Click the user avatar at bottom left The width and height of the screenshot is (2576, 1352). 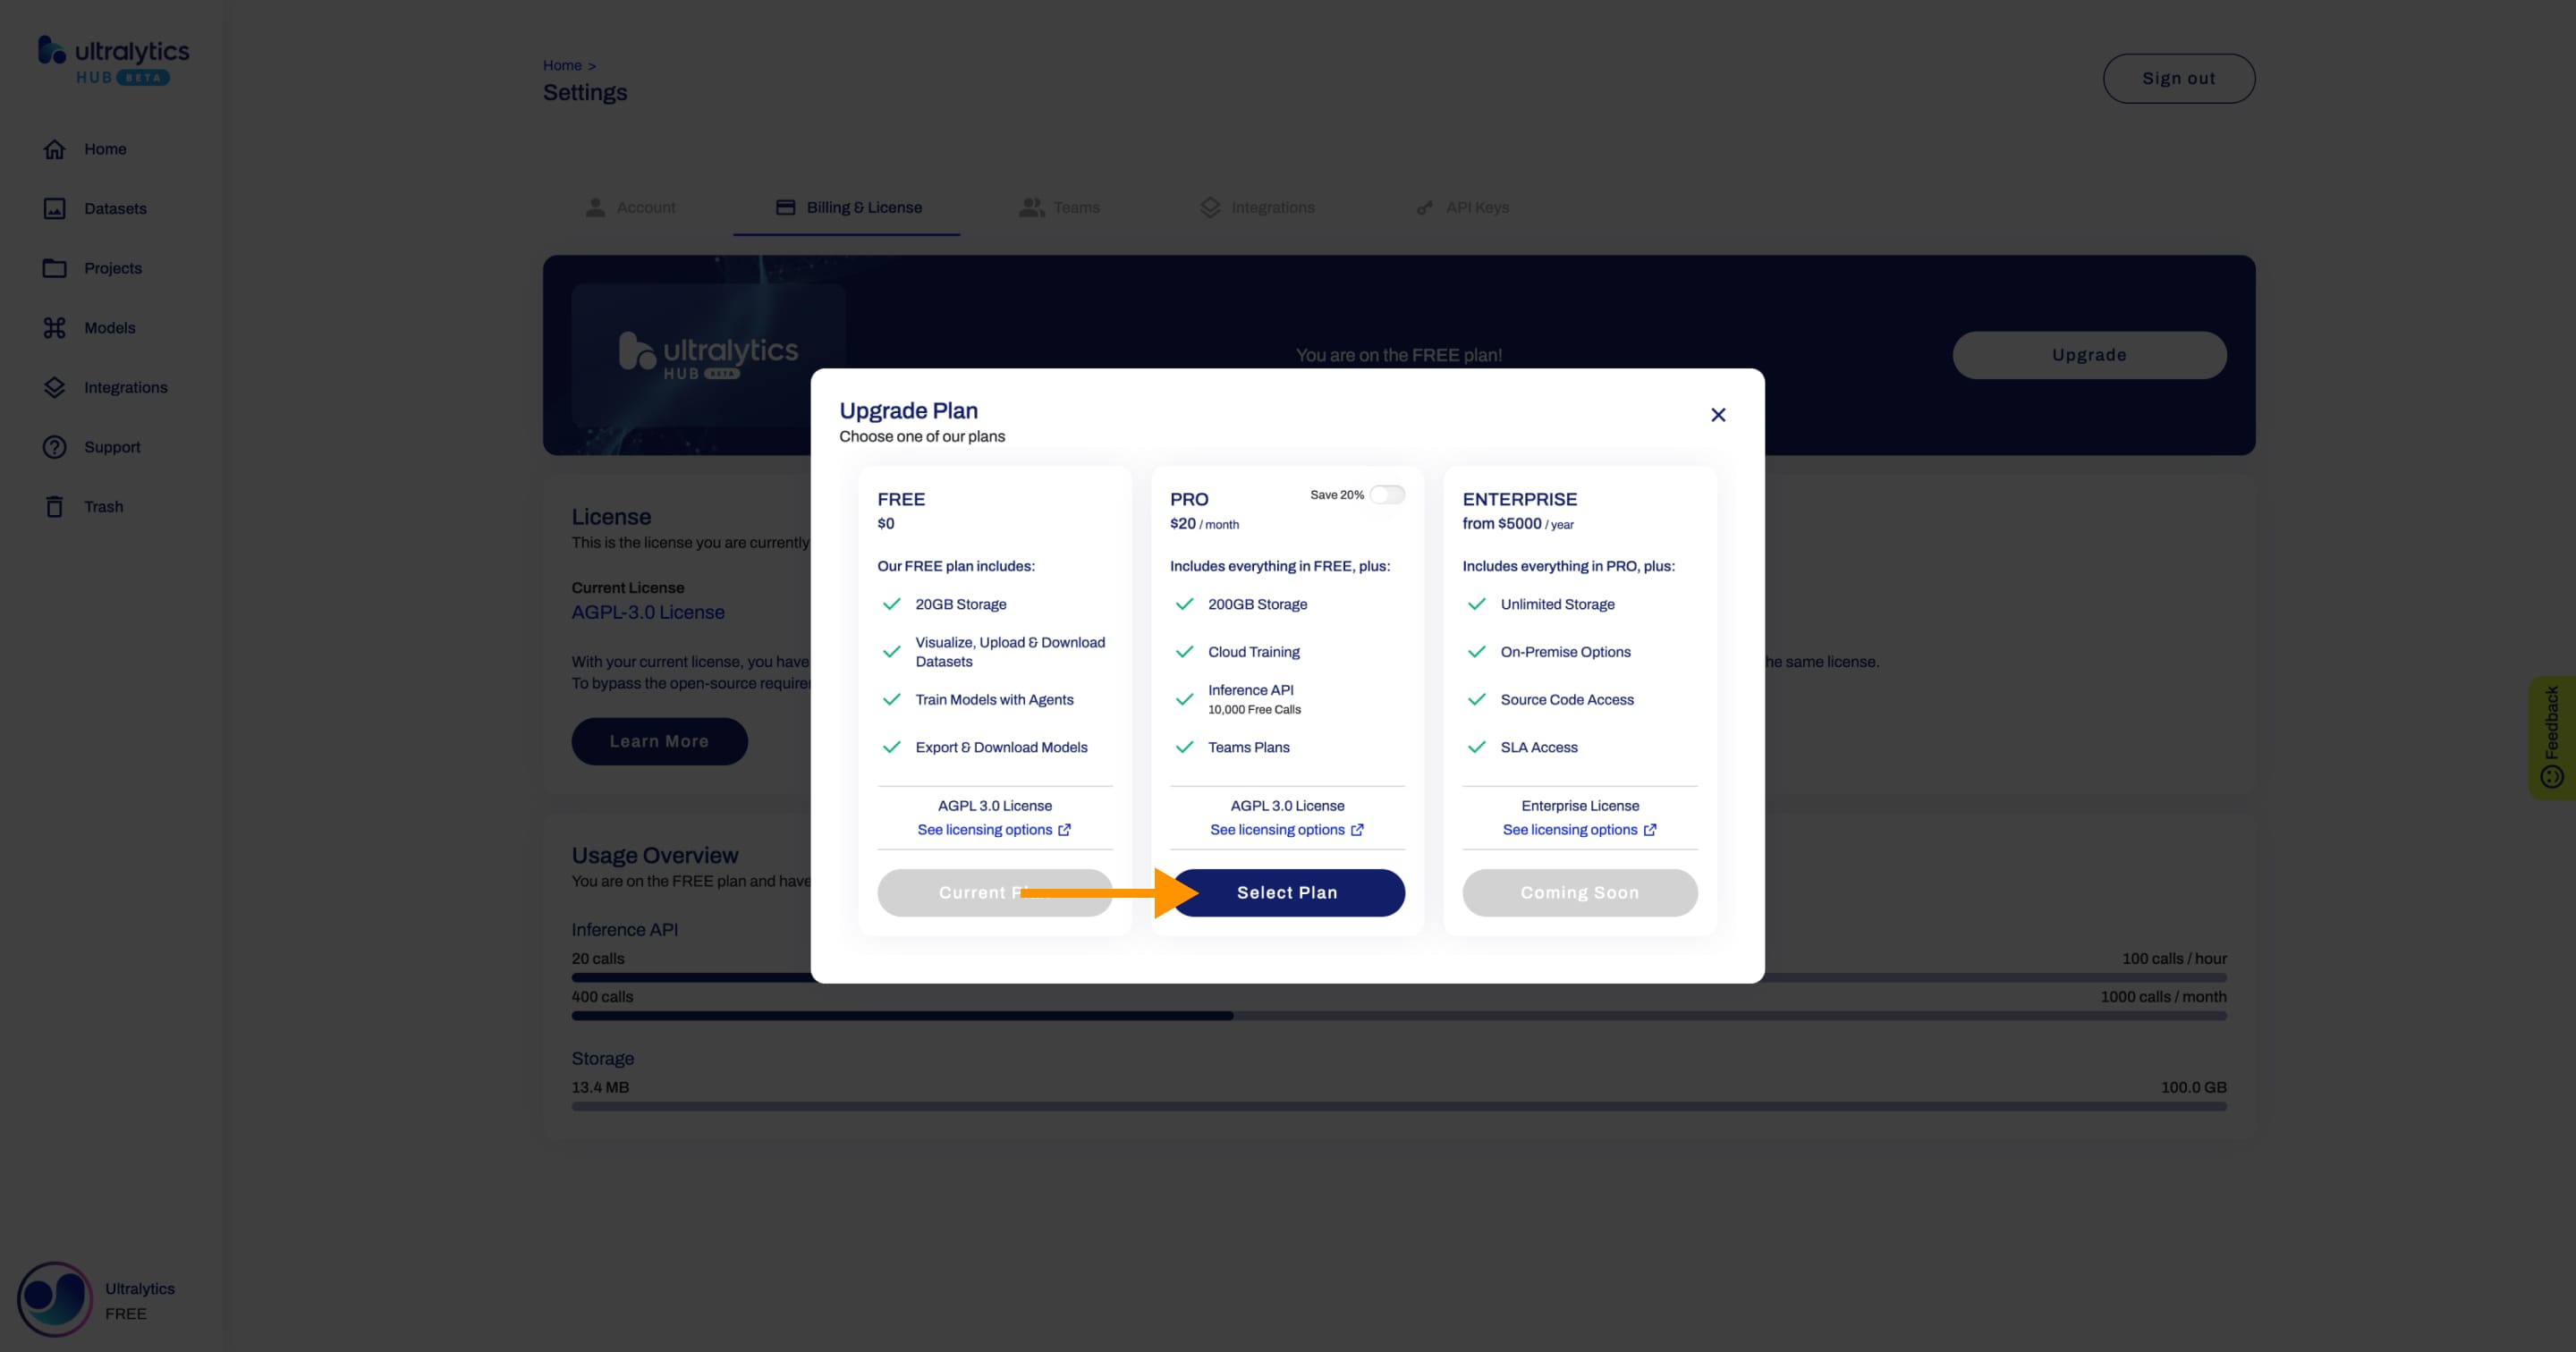pyautogui.click(x=53, y=1297)
